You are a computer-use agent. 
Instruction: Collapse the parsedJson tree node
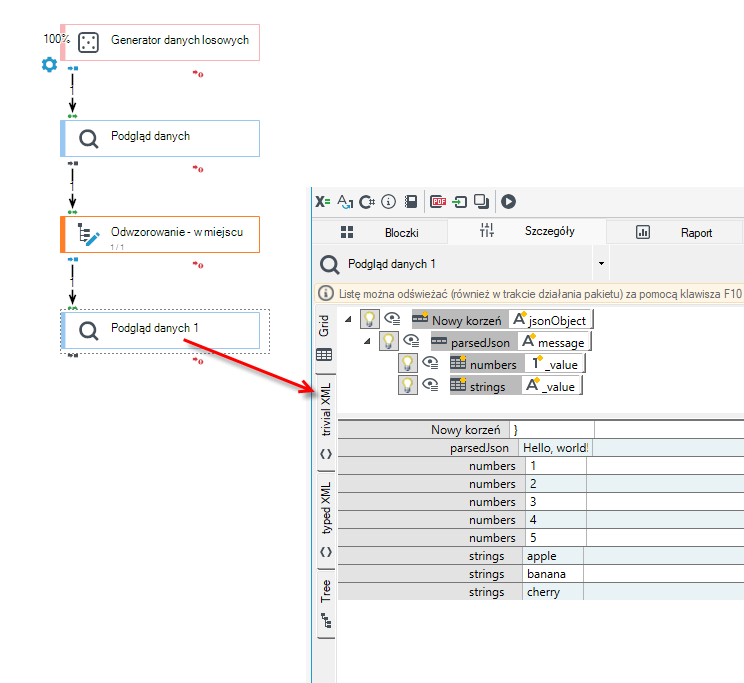click(367, 341)
